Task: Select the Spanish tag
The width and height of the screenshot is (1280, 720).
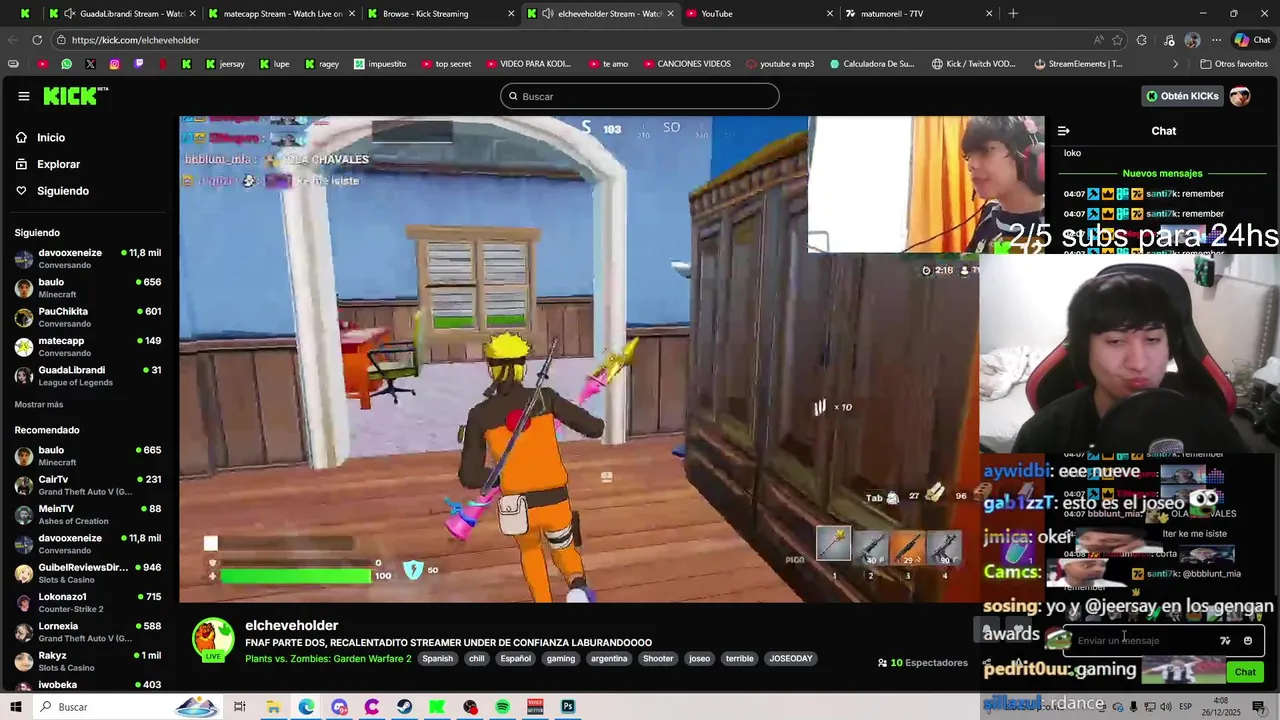Action: [x=437, y=659]
